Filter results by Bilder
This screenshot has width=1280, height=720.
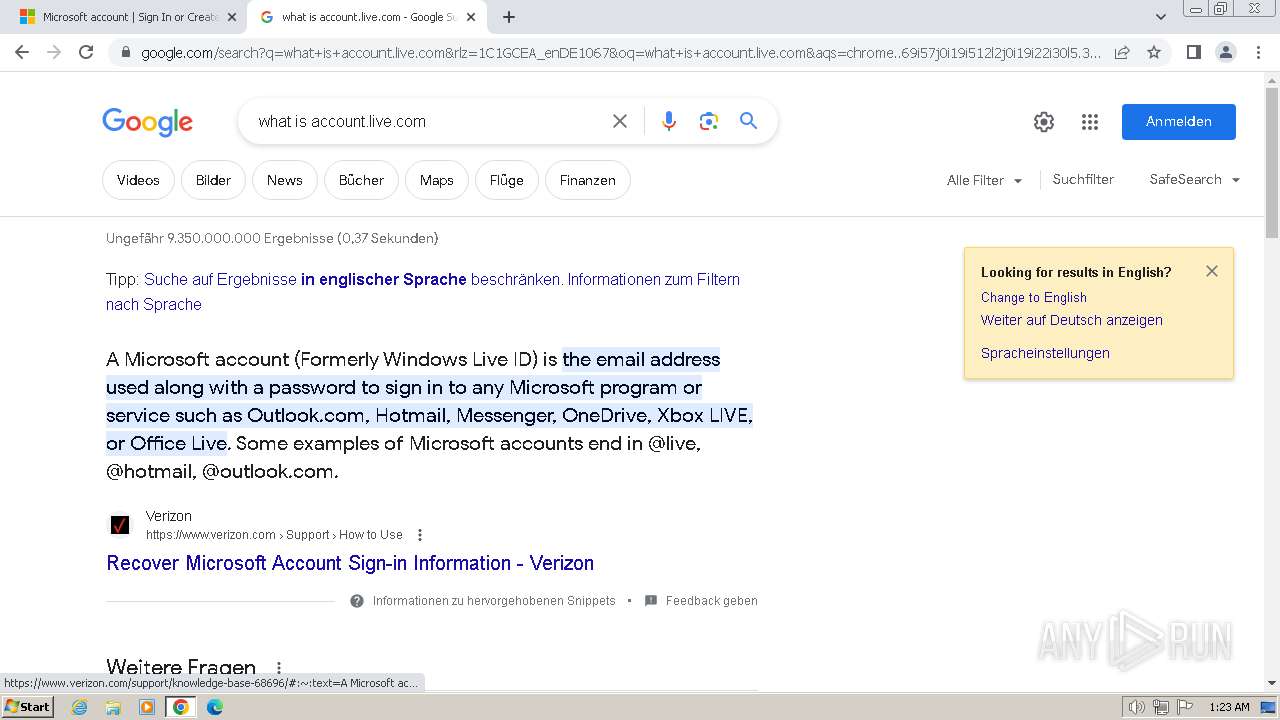(x=213, y=180)
